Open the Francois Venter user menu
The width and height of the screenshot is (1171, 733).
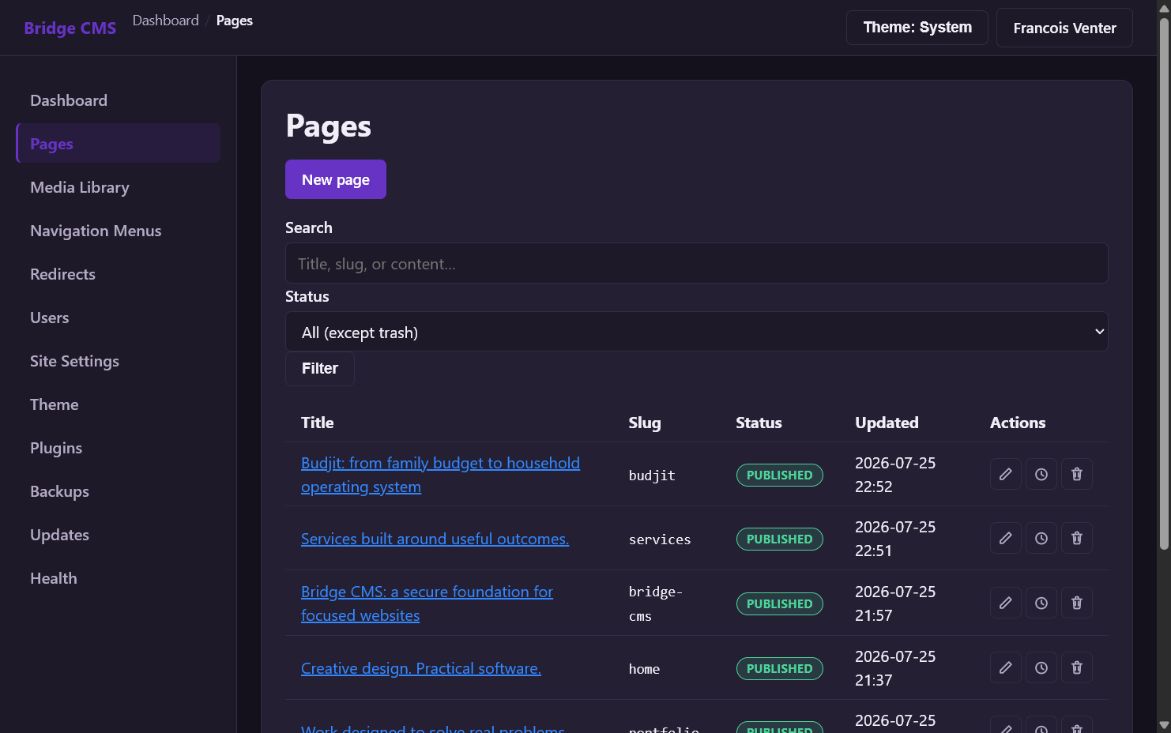[1064, 28]
